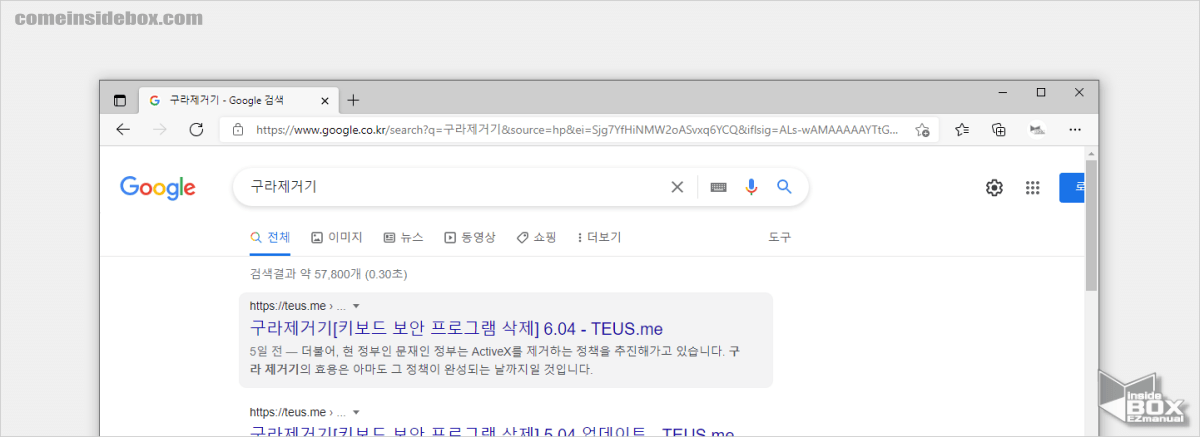Open the Collections panel
1200x437 pixels.
click(x=998, y=130)
